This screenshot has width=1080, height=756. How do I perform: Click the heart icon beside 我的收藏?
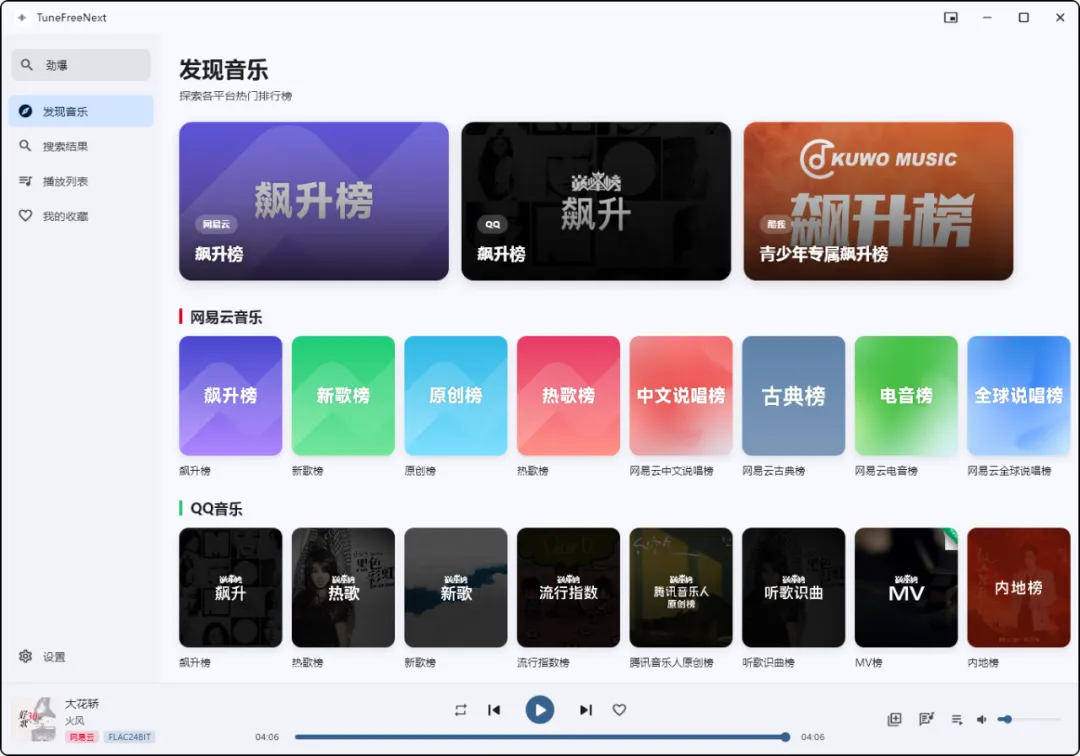25,216
